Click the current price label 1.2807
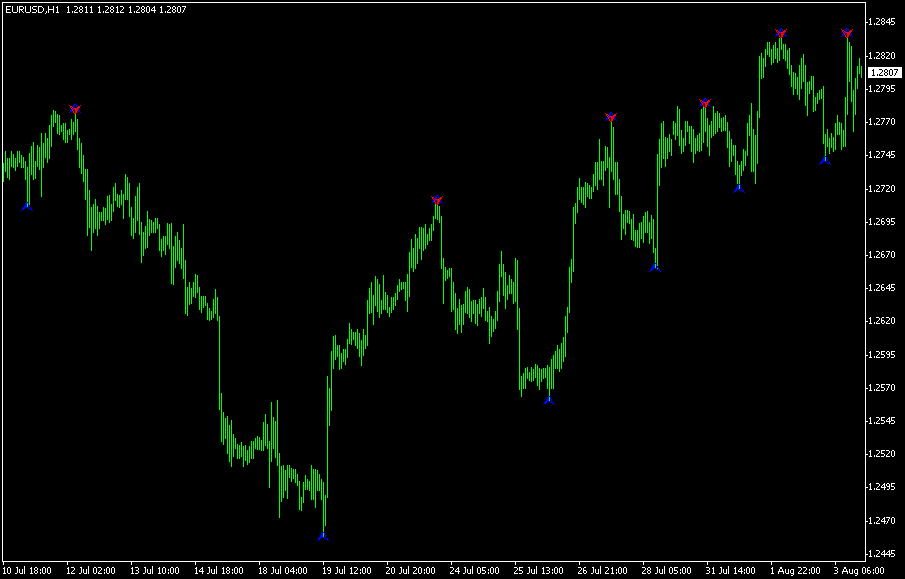 coord(884,72)
